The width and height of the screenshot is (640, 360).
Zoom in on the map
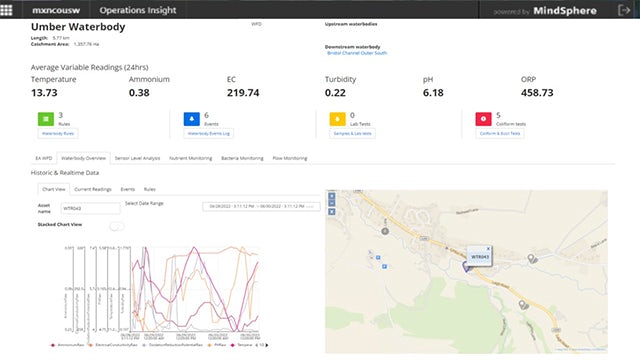pyautogui.click(x=332, y=196)
